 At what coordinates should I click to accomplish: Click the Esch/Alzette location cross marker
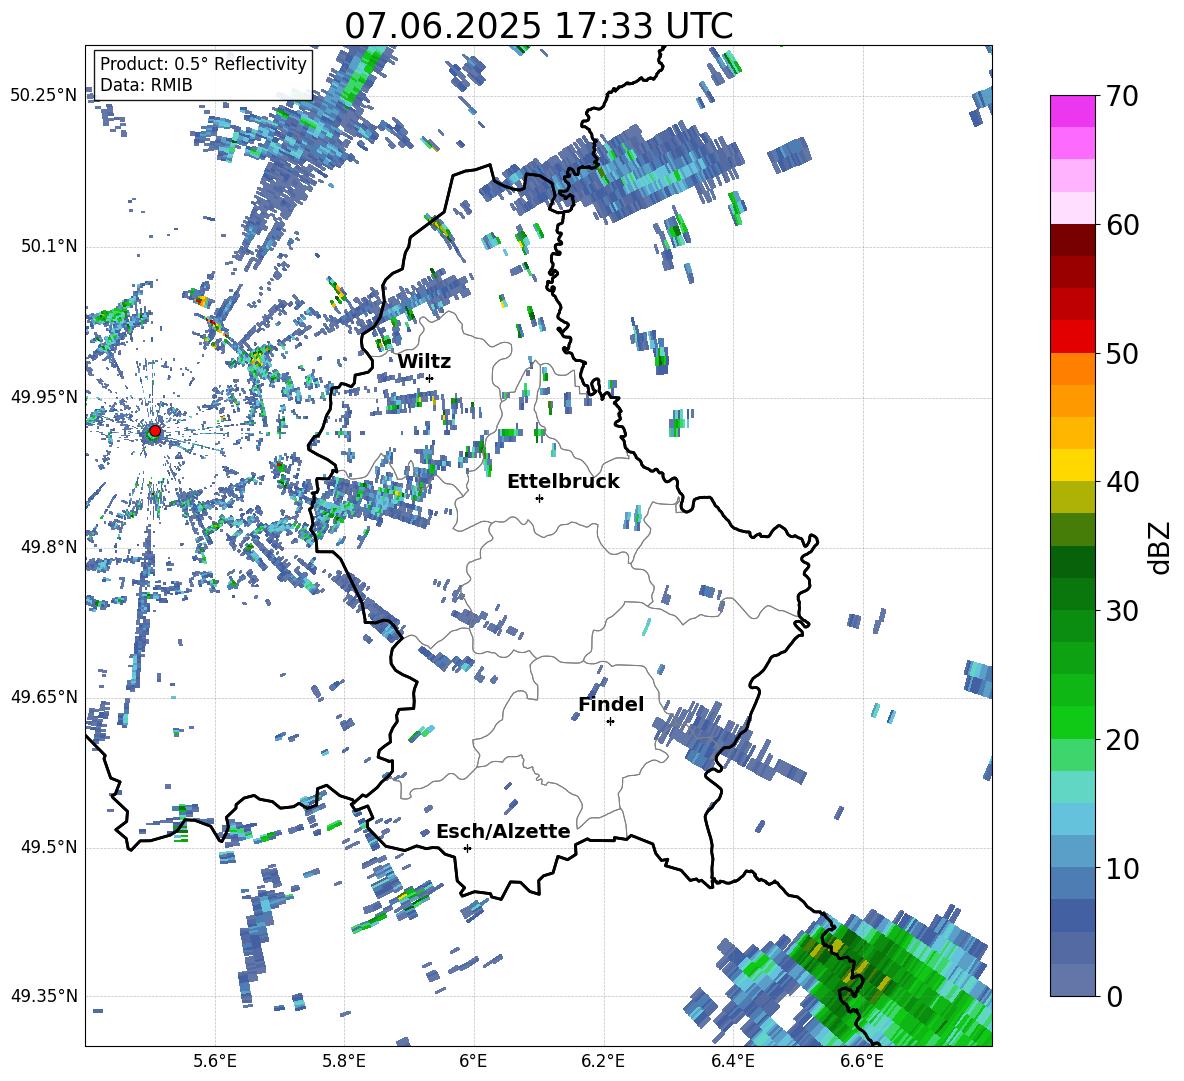pos(467,848)
